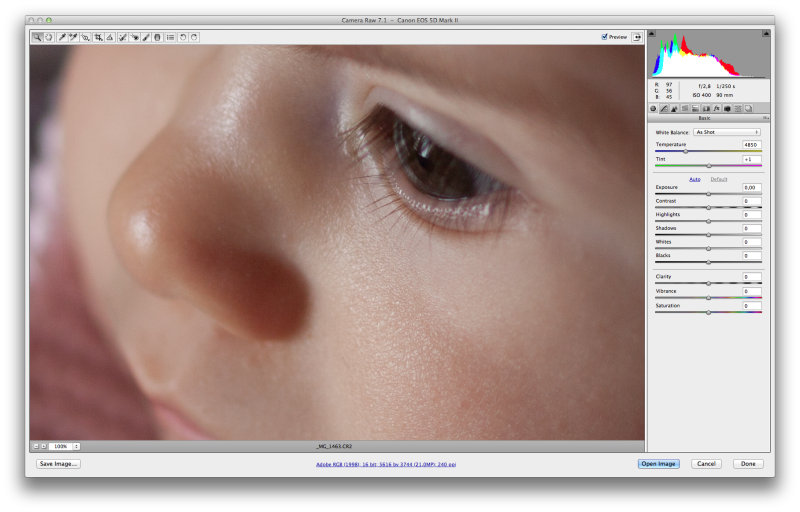This screenshot has width=800, height=512.
Task: Focus the Temperature value field 4850
Action: 752,145
